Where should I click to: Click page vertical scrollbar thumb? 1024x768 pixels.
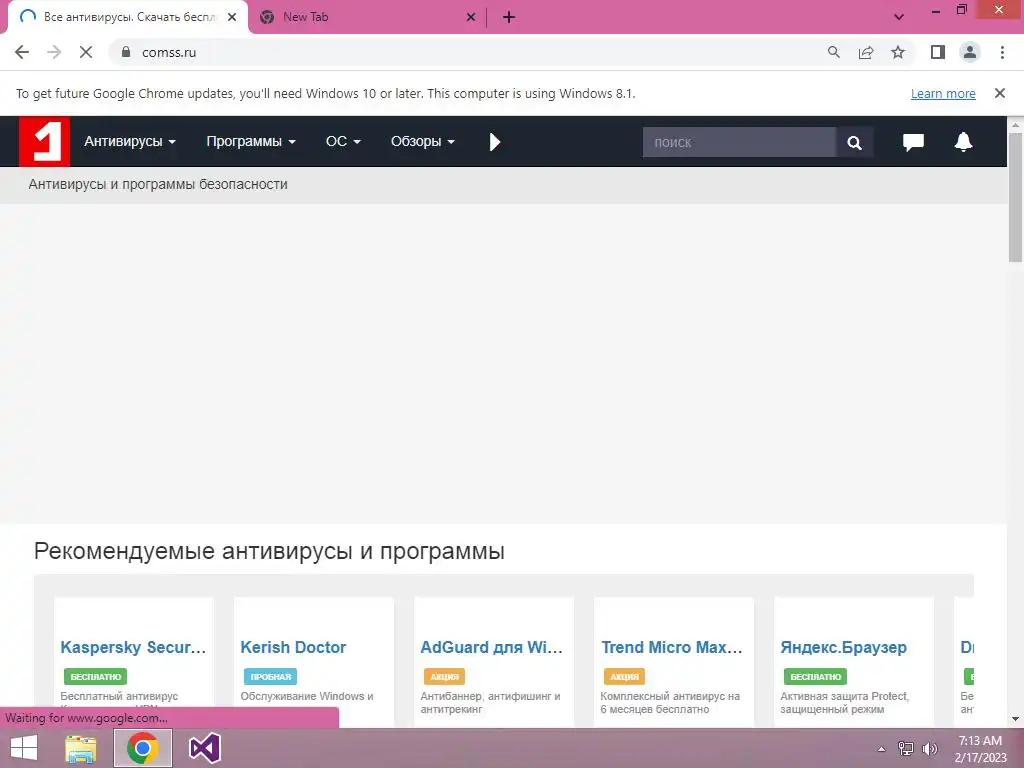pos(1016,196)
